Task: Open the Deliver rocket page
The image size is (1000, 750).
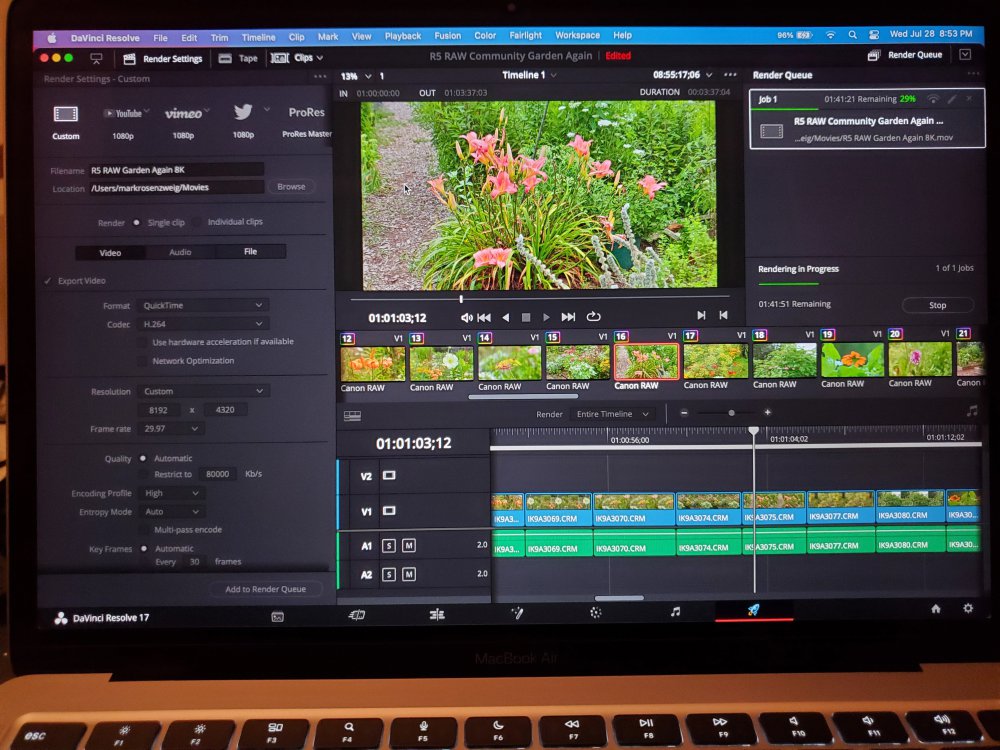Action: [754, 610]
